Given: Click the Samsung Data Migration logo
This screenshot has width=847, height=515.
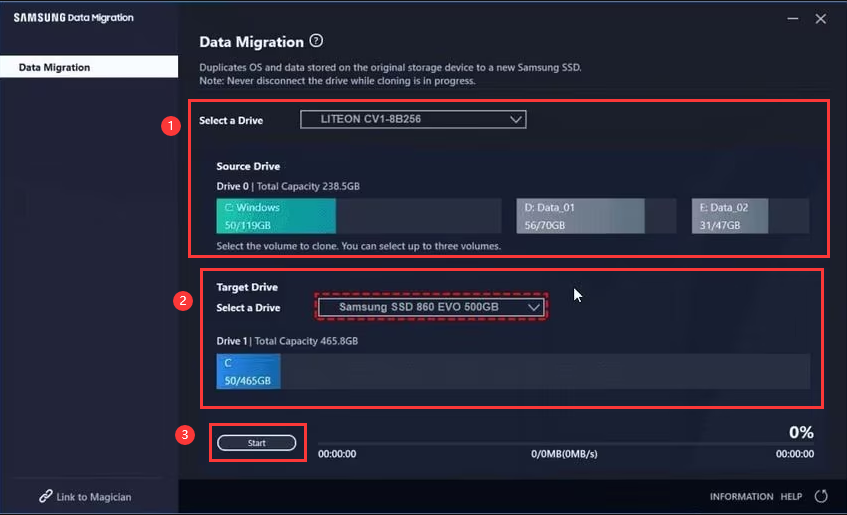Looking at the screenshot, I should [x=73, y=18].
